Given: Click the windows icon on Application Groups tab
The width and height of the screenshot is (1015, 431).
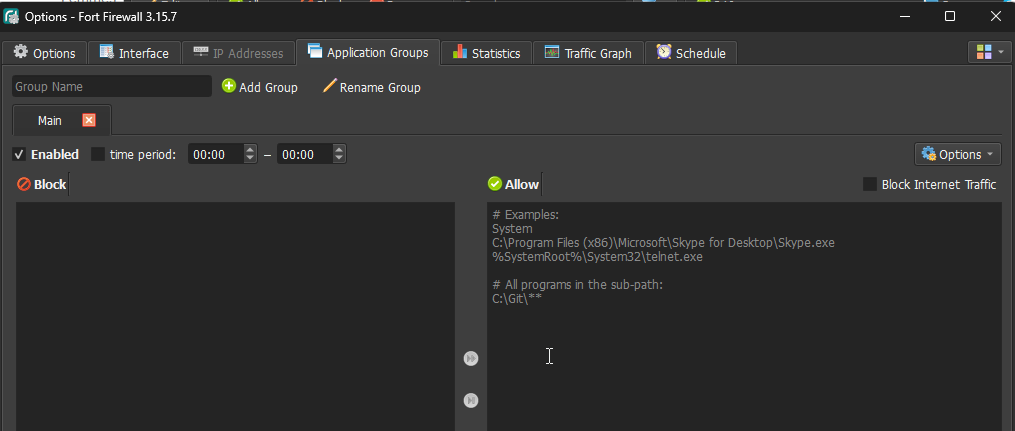Looking at the screenshot, I should (315, 50).
